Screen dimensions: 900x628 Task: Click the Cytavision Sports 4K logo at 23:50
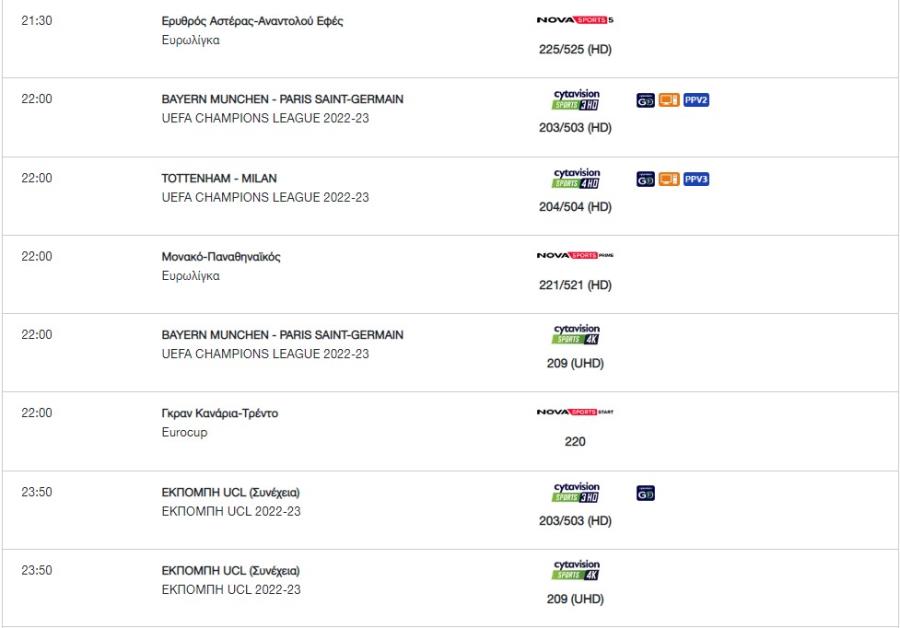(576, 570)
